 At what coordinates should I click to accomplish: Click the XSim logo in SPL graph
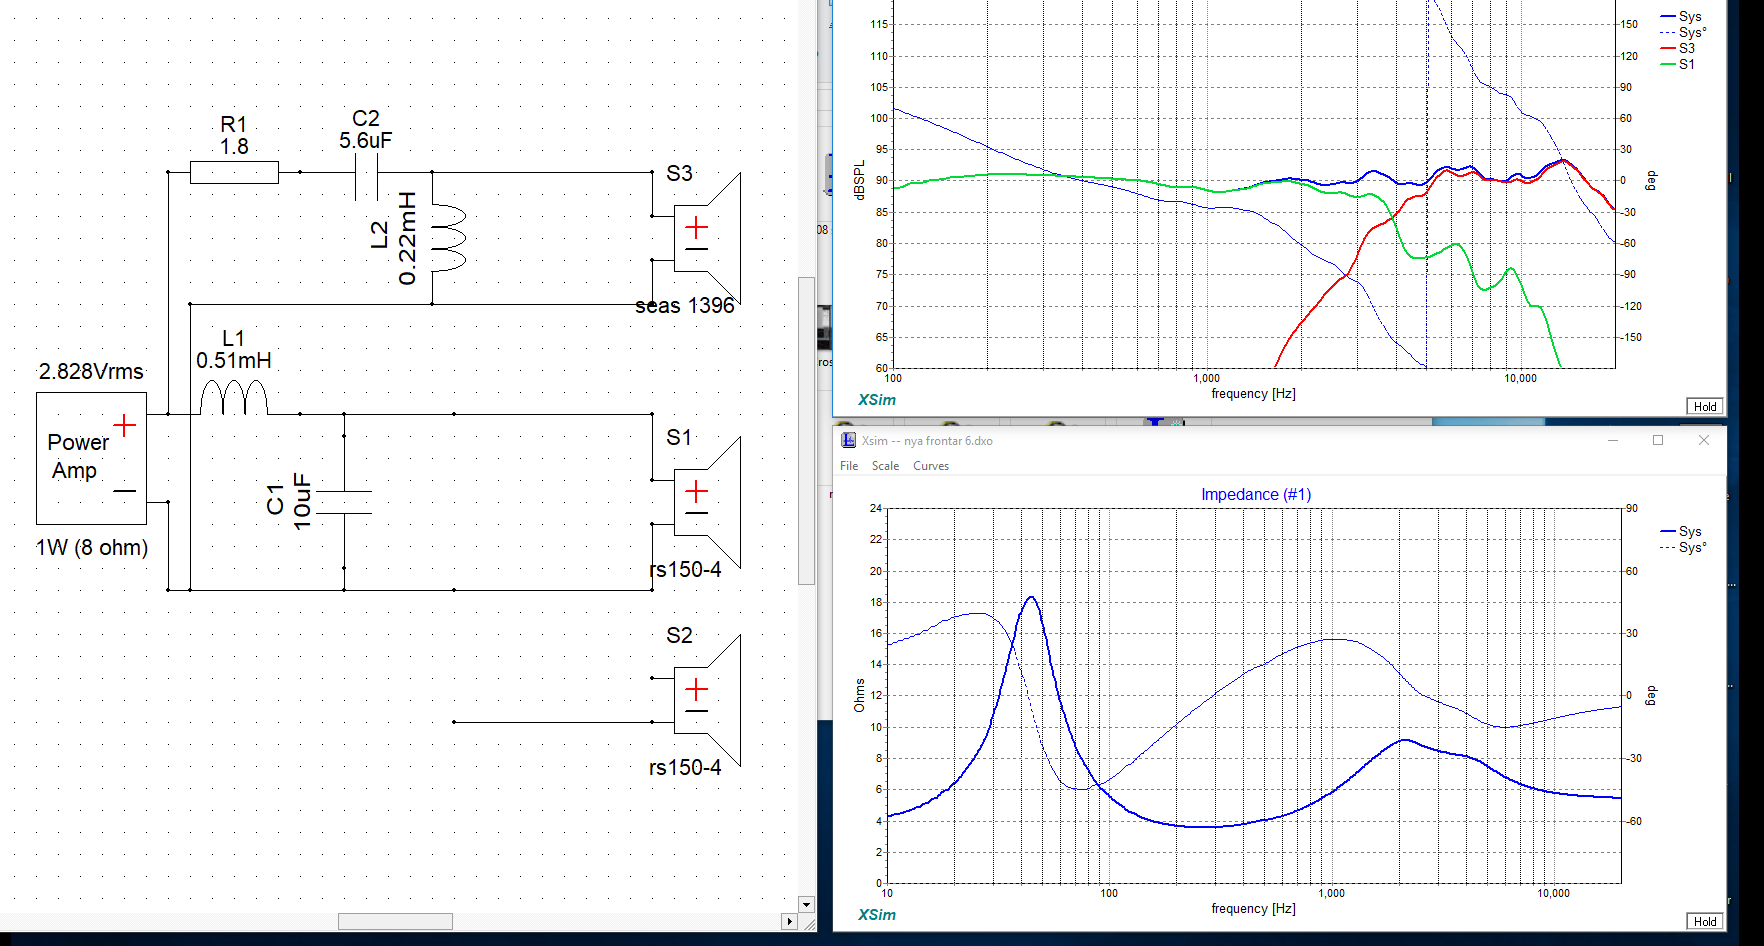pyautogui.click(x=877, y=400)
